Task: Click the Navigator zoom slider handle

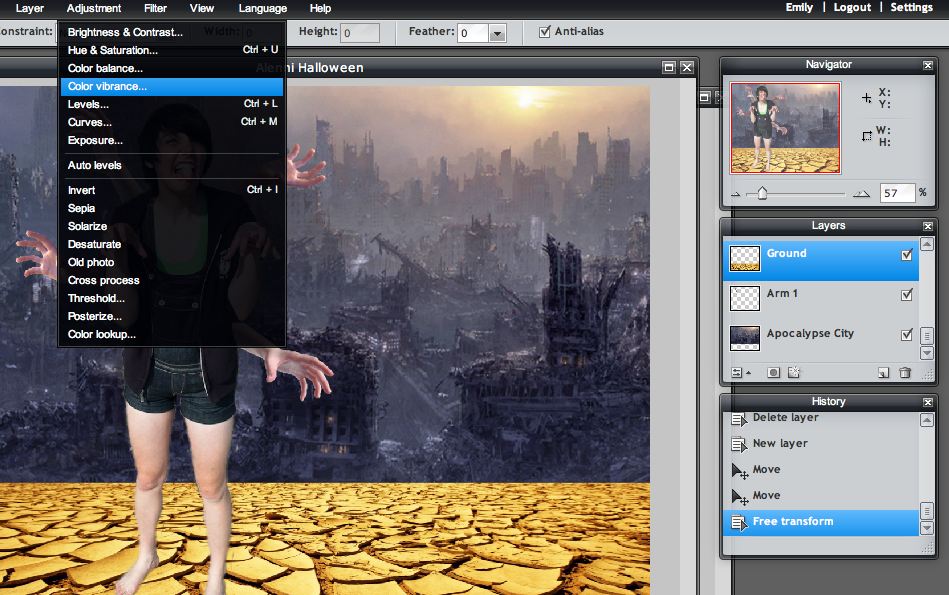Action: (x=763, y=193)
